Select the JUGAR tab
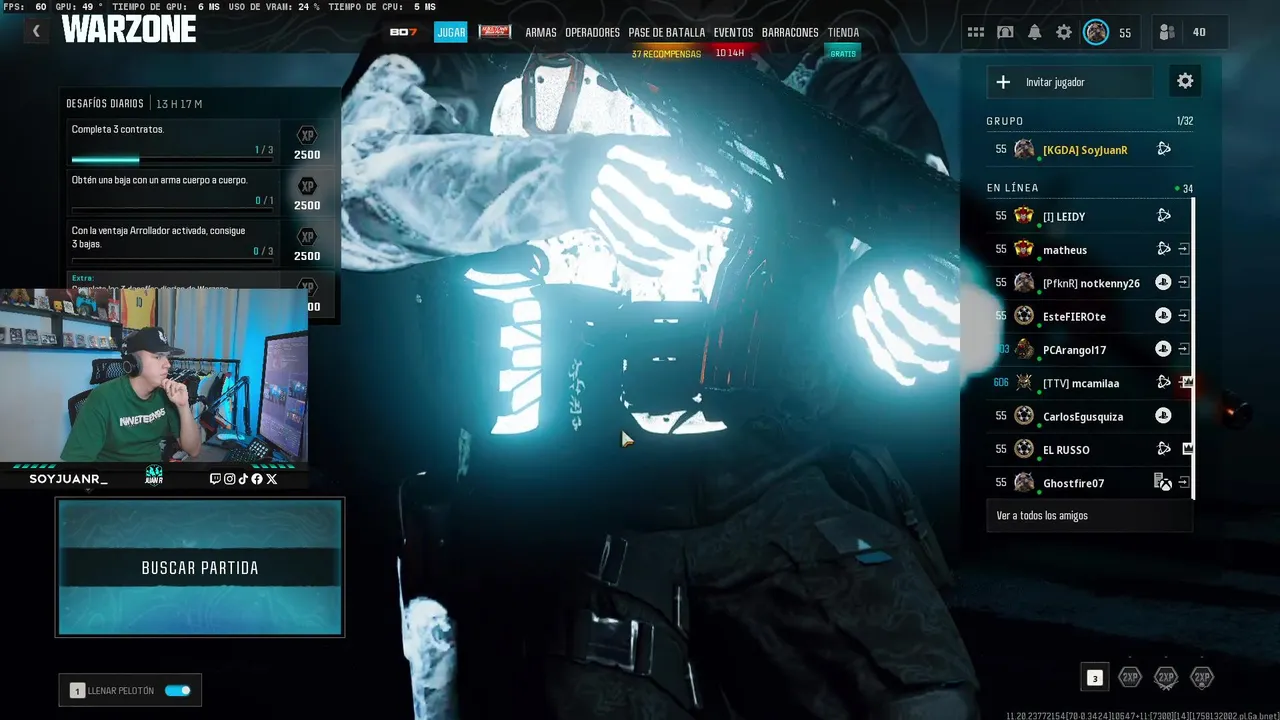The image size is (1280, 720). point(451,32)
